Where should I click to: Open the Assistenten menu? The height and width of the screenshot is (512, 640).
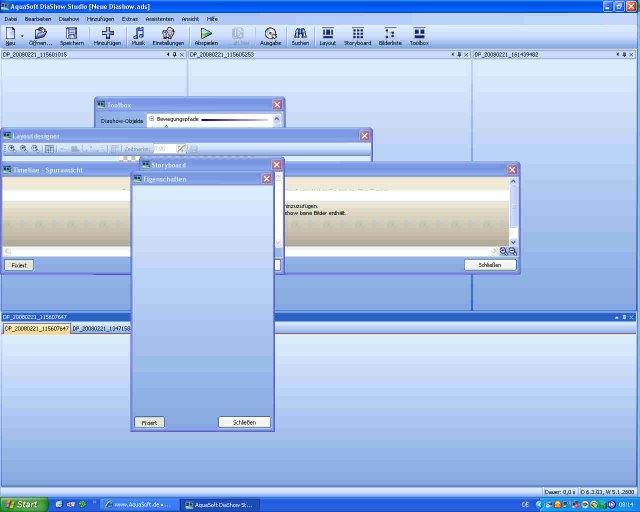pyautogui.click(x=159, y=19)
